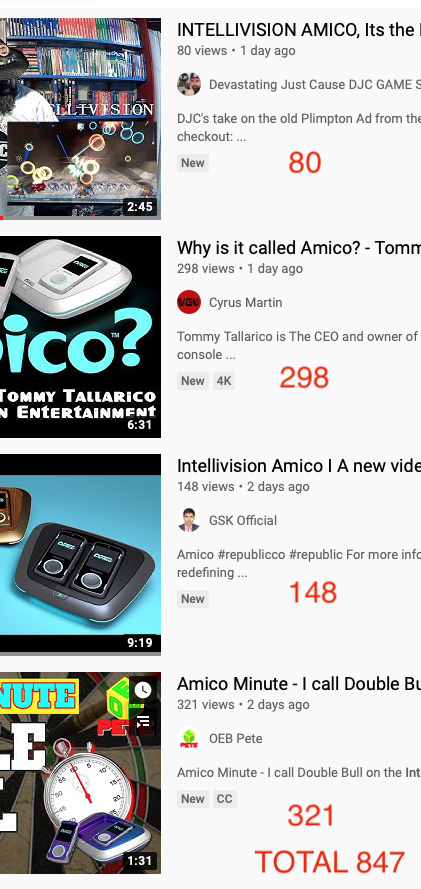Click the 4K badge on Amico video
Viewport: 421px width, 889px height.
[224, 381]
